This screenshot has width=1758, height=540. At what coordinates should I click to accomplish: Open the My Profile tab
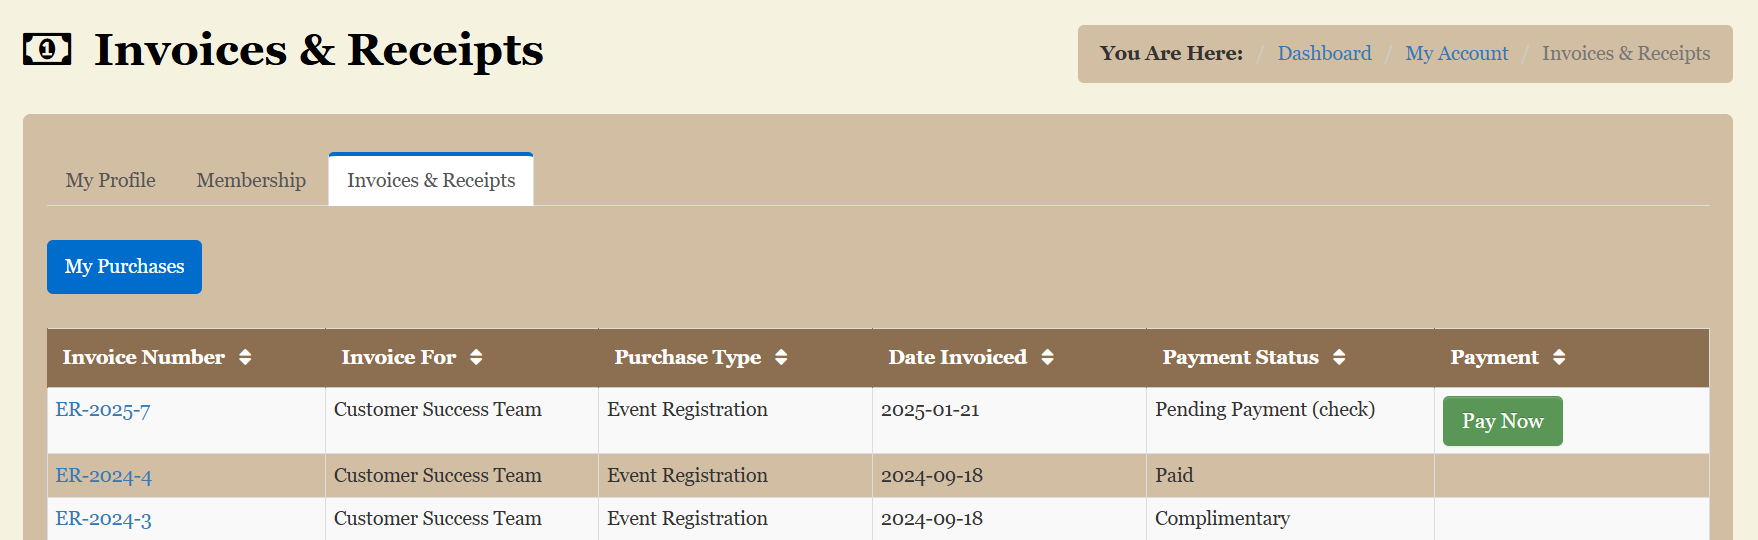point(111,180)
